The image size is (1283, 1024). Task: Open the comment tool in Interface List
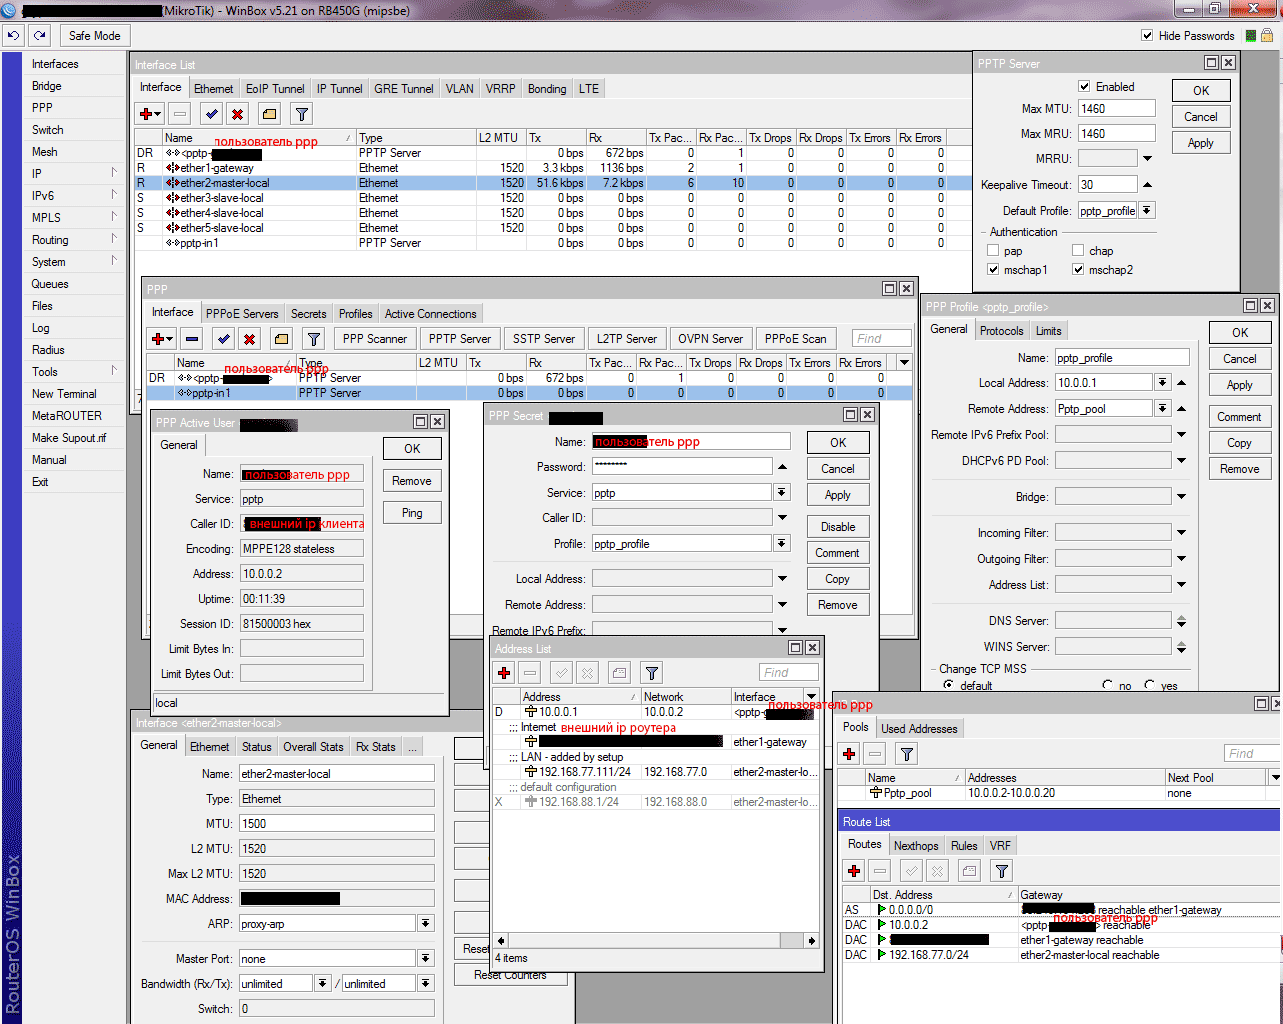click(x=269, y=114)
